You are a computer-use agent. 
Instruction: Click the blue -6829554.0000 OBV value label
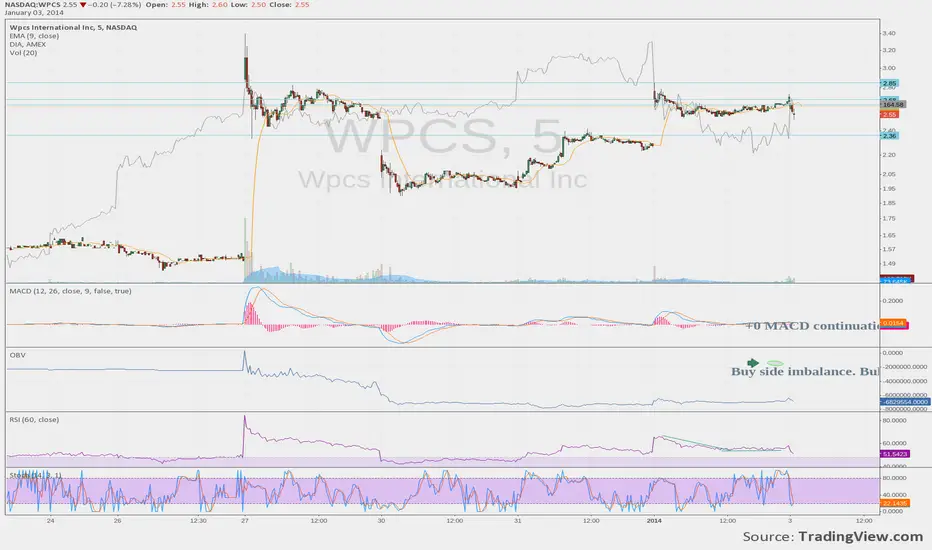(905, 402)
